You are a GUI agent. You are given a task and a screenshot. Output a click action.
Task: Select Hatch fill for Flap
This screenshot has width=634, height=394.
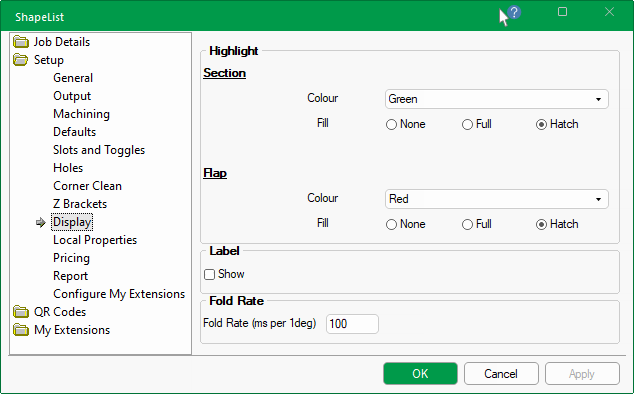[541, 224]
